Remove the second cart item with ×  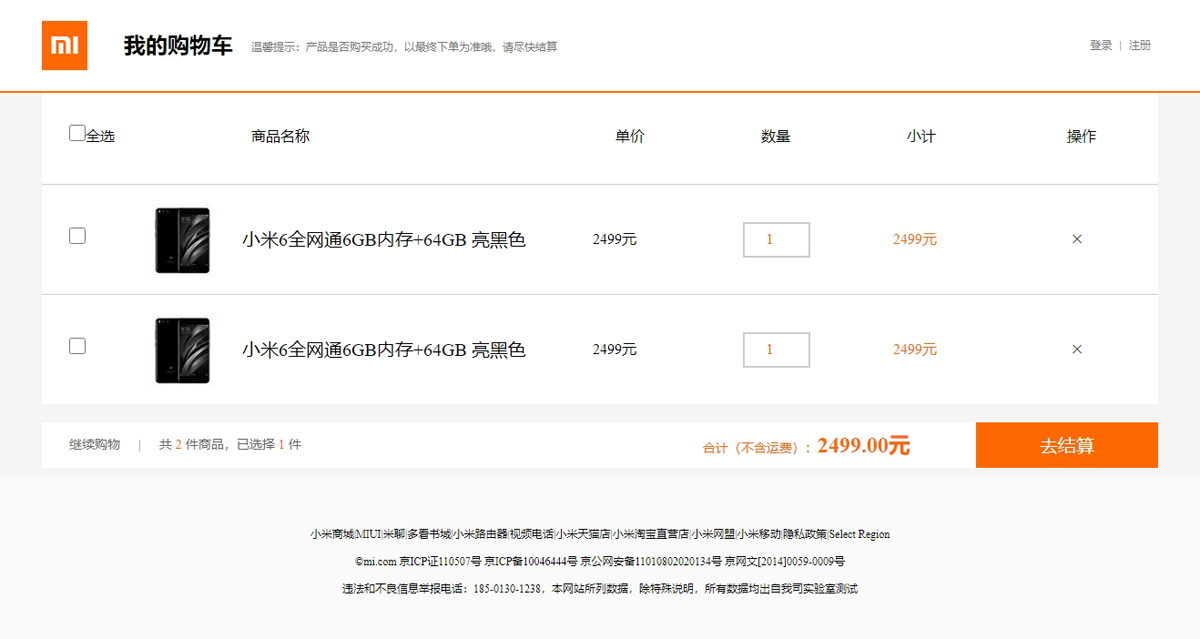click(x=1077, y=349)
